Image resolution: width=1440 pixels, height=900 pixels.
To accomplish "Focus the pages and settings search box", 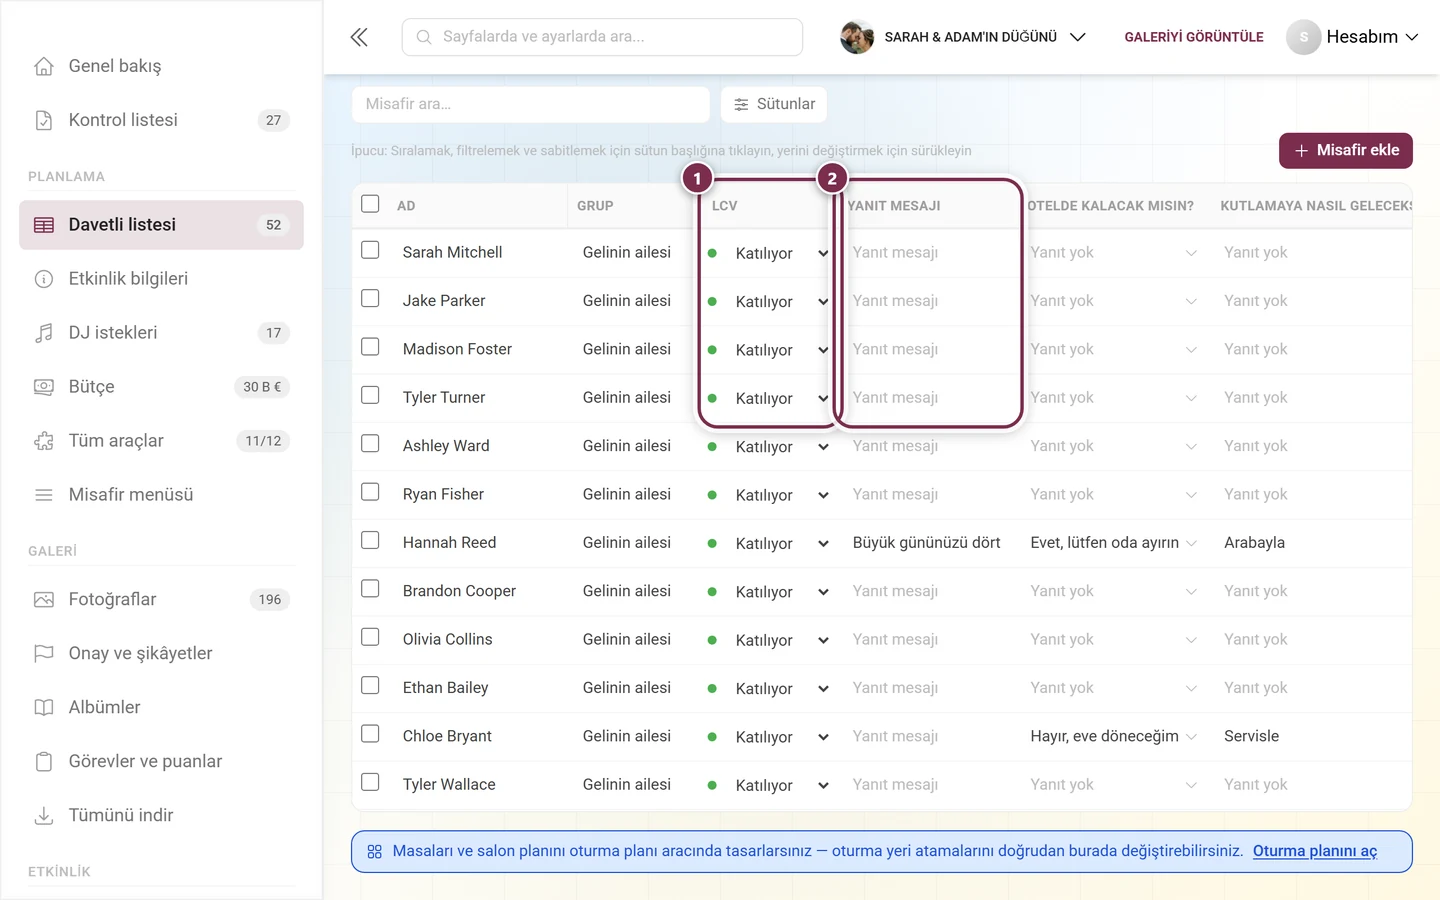I will (x=602, y=37).
